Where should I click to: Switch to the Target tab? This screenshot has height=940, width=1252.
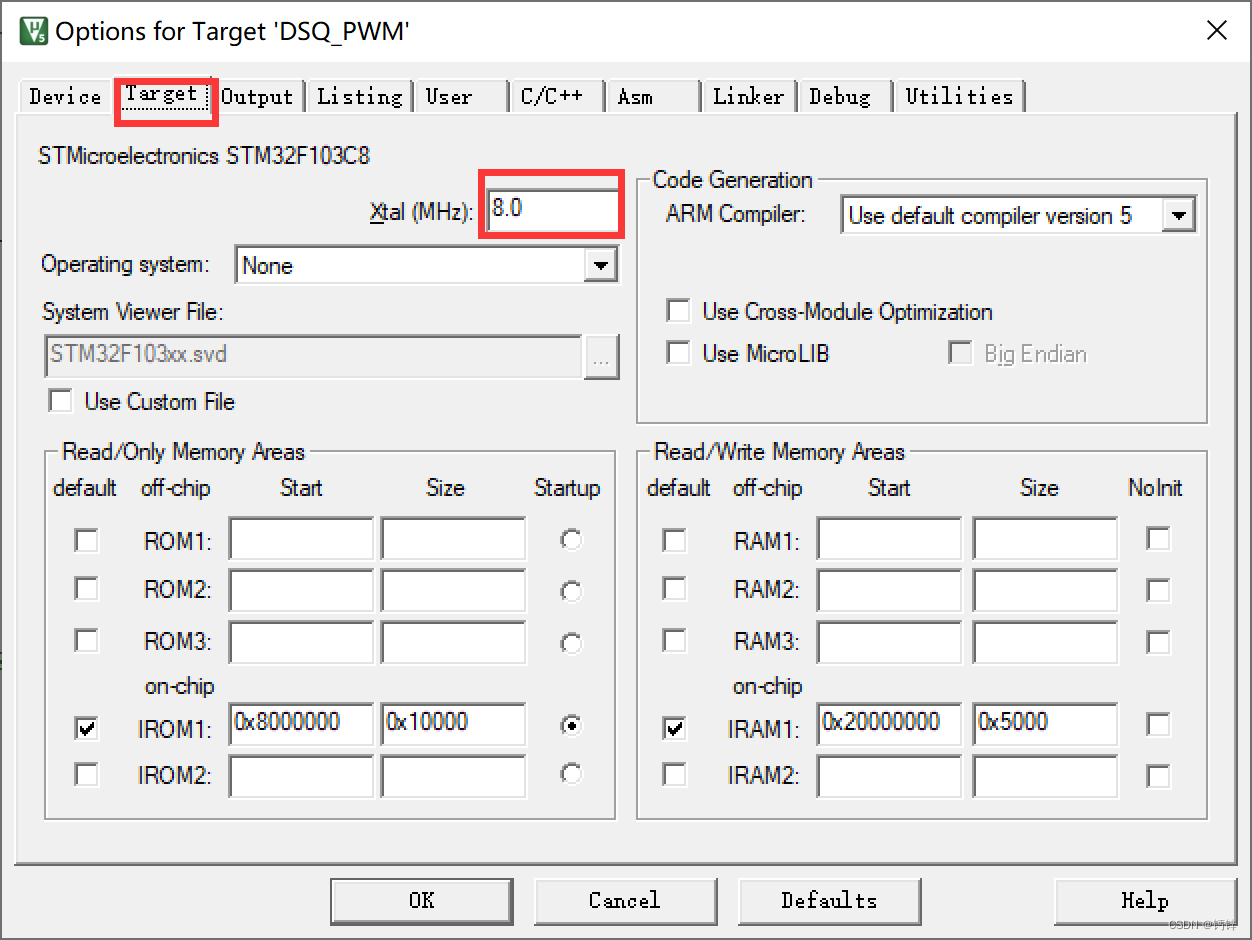[x=165, y=95]
